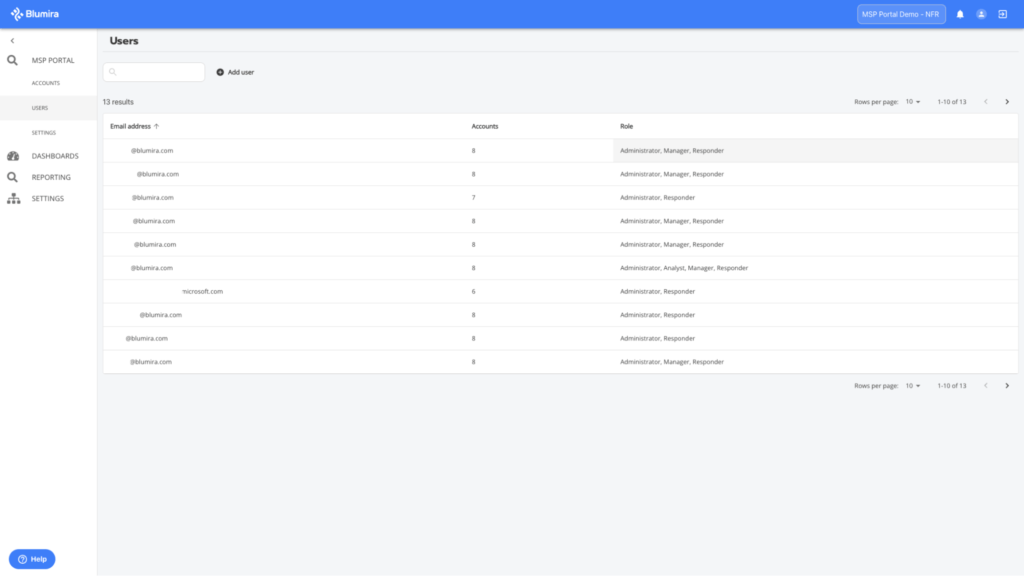The height and width of the screenshot is (576, 1024).
Task: Toggle sorting on the Email address column
Action: [137, 126]
